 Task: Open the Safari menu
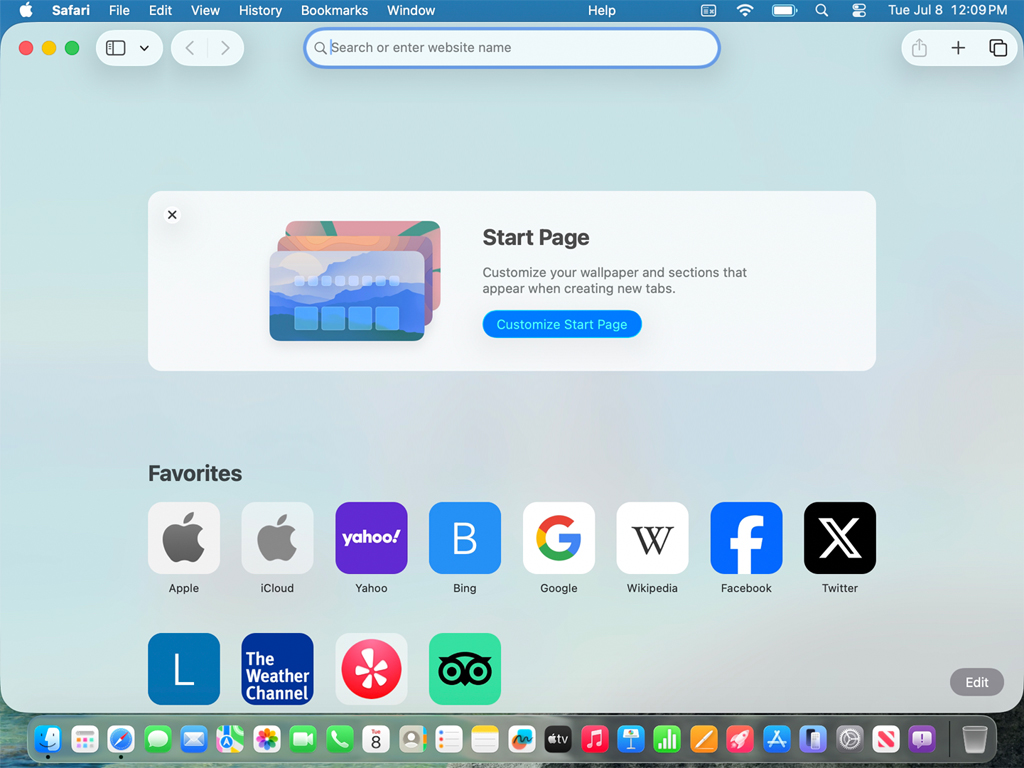71,10
